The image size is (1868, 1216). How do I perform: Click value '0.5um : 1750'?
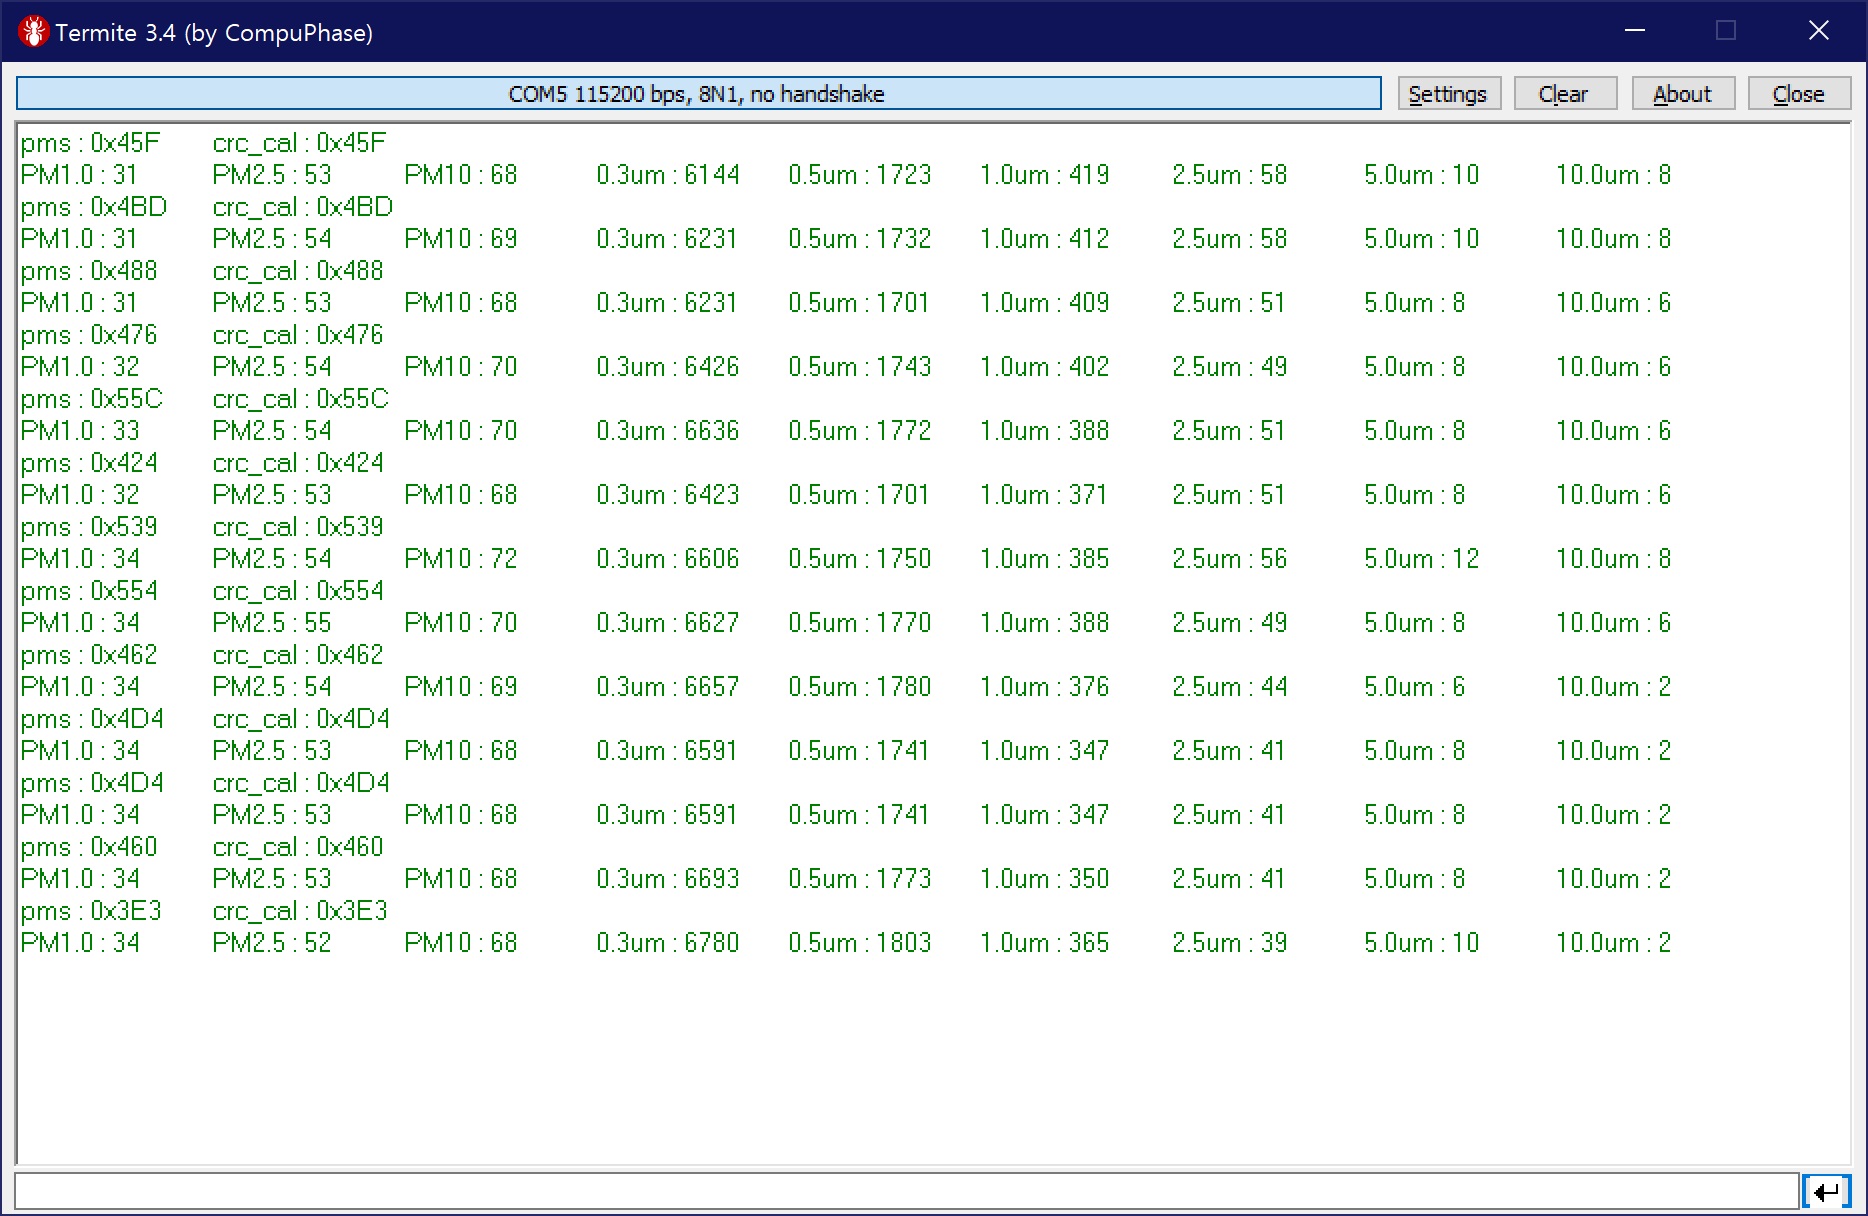coord(860,559)
